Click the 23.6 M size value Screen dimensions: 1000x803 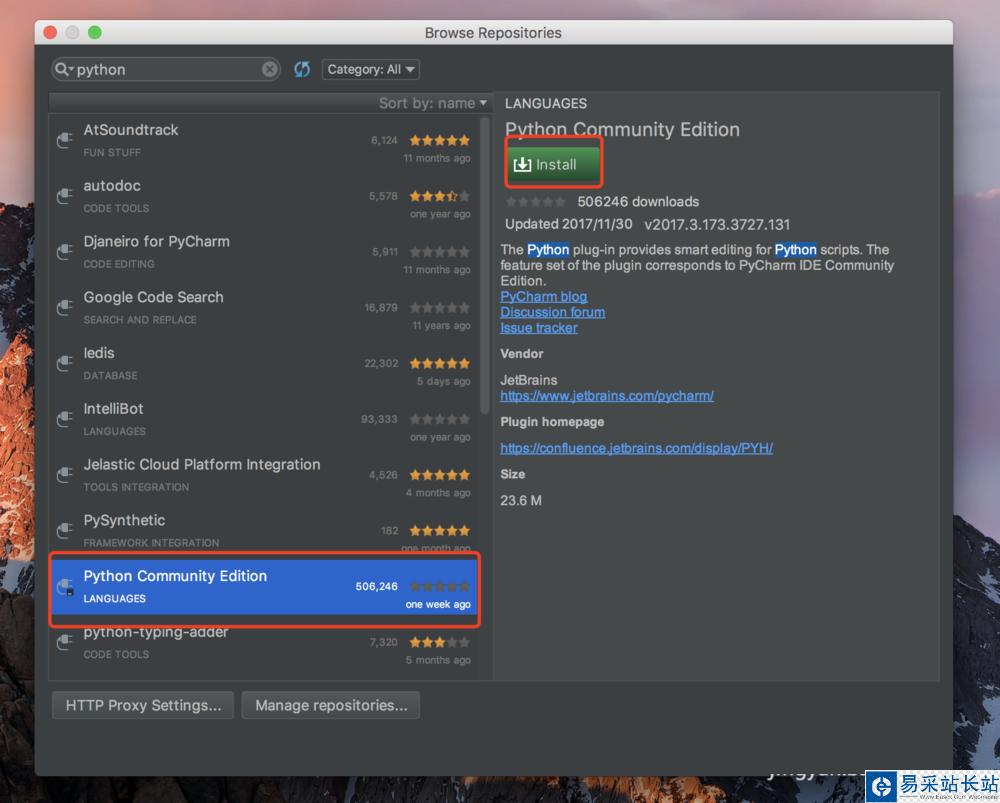(x=520, y=501)
